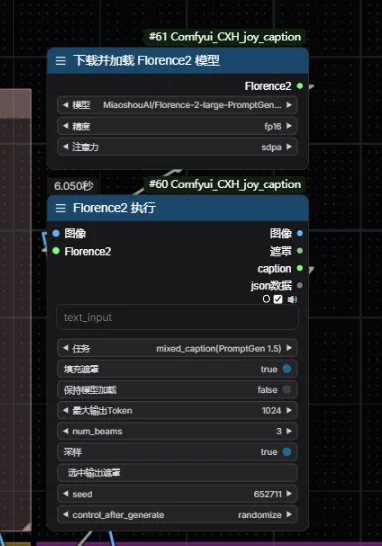Open the 模型 MiaoshouAI Florence-2 dropdown
Viewport: 382px width, 546px height.
[177, 105]
